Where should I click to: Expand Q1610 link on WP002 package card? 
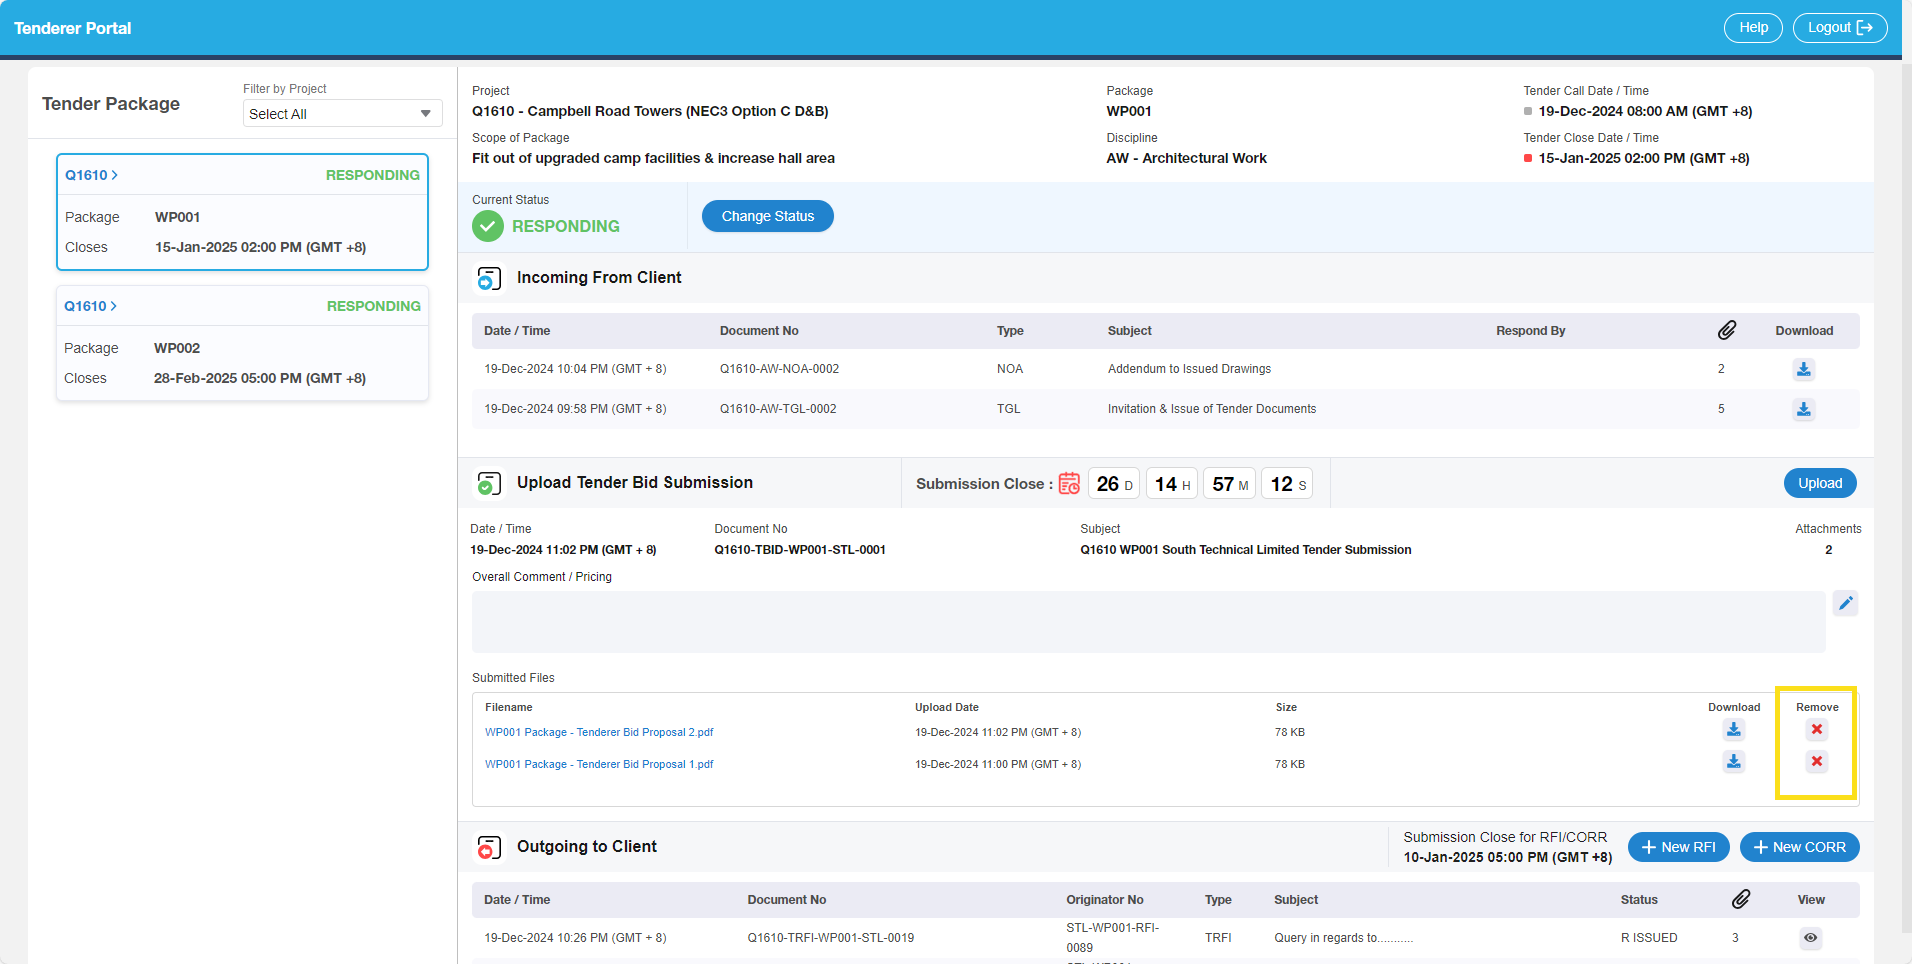click(x=90, y=306)
